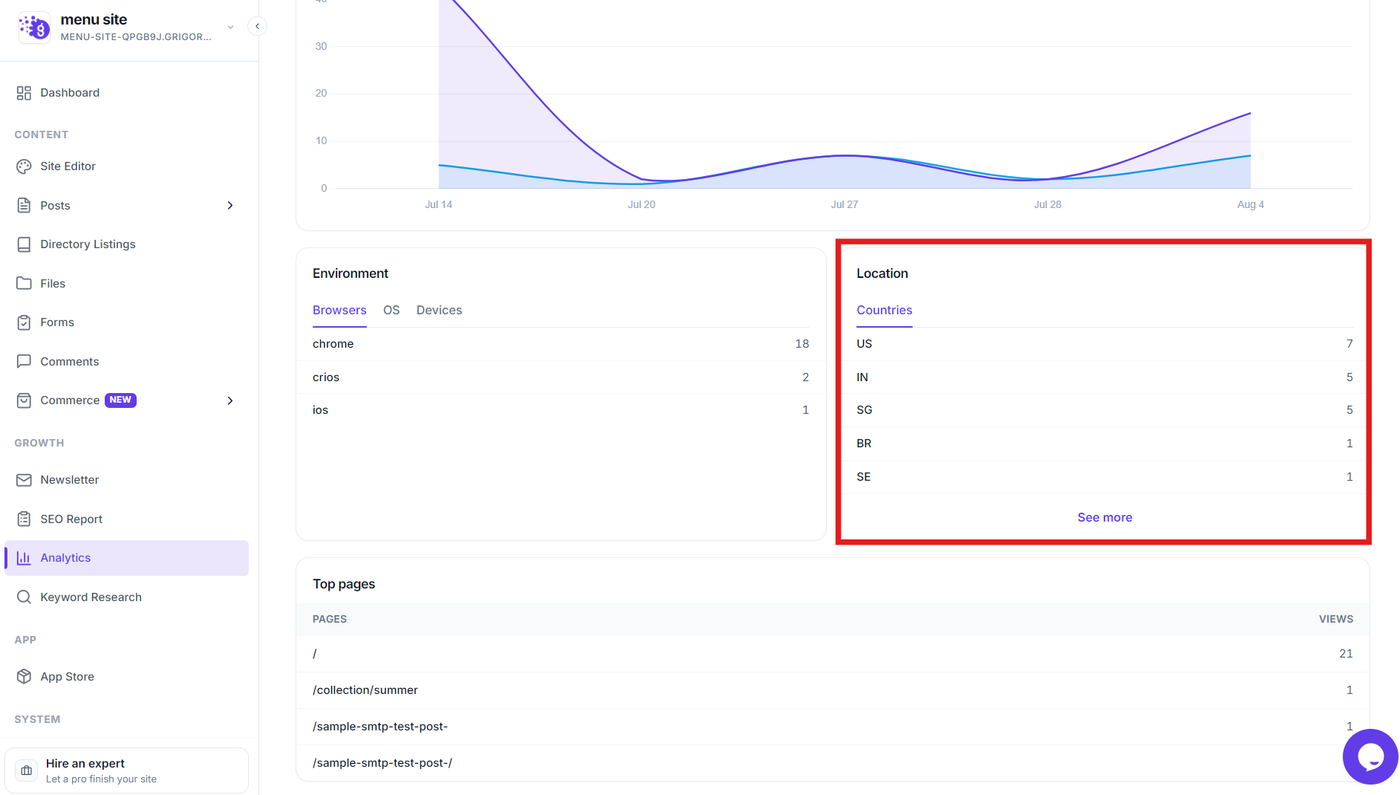This screenshot has height=795, width=1400.
Task: Switch to the OS tab
Action: click(x=391, y=310)
